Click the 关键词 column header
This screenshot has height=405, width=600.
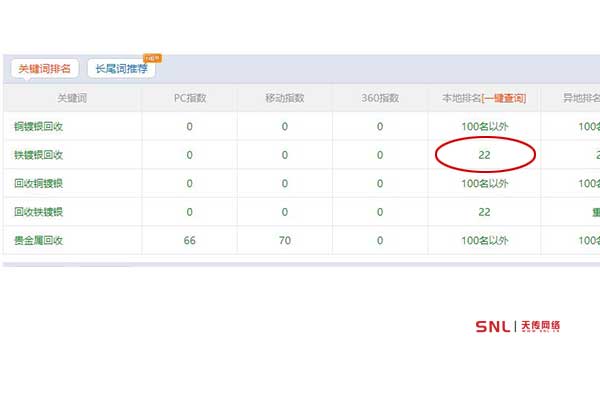point(72,98)
